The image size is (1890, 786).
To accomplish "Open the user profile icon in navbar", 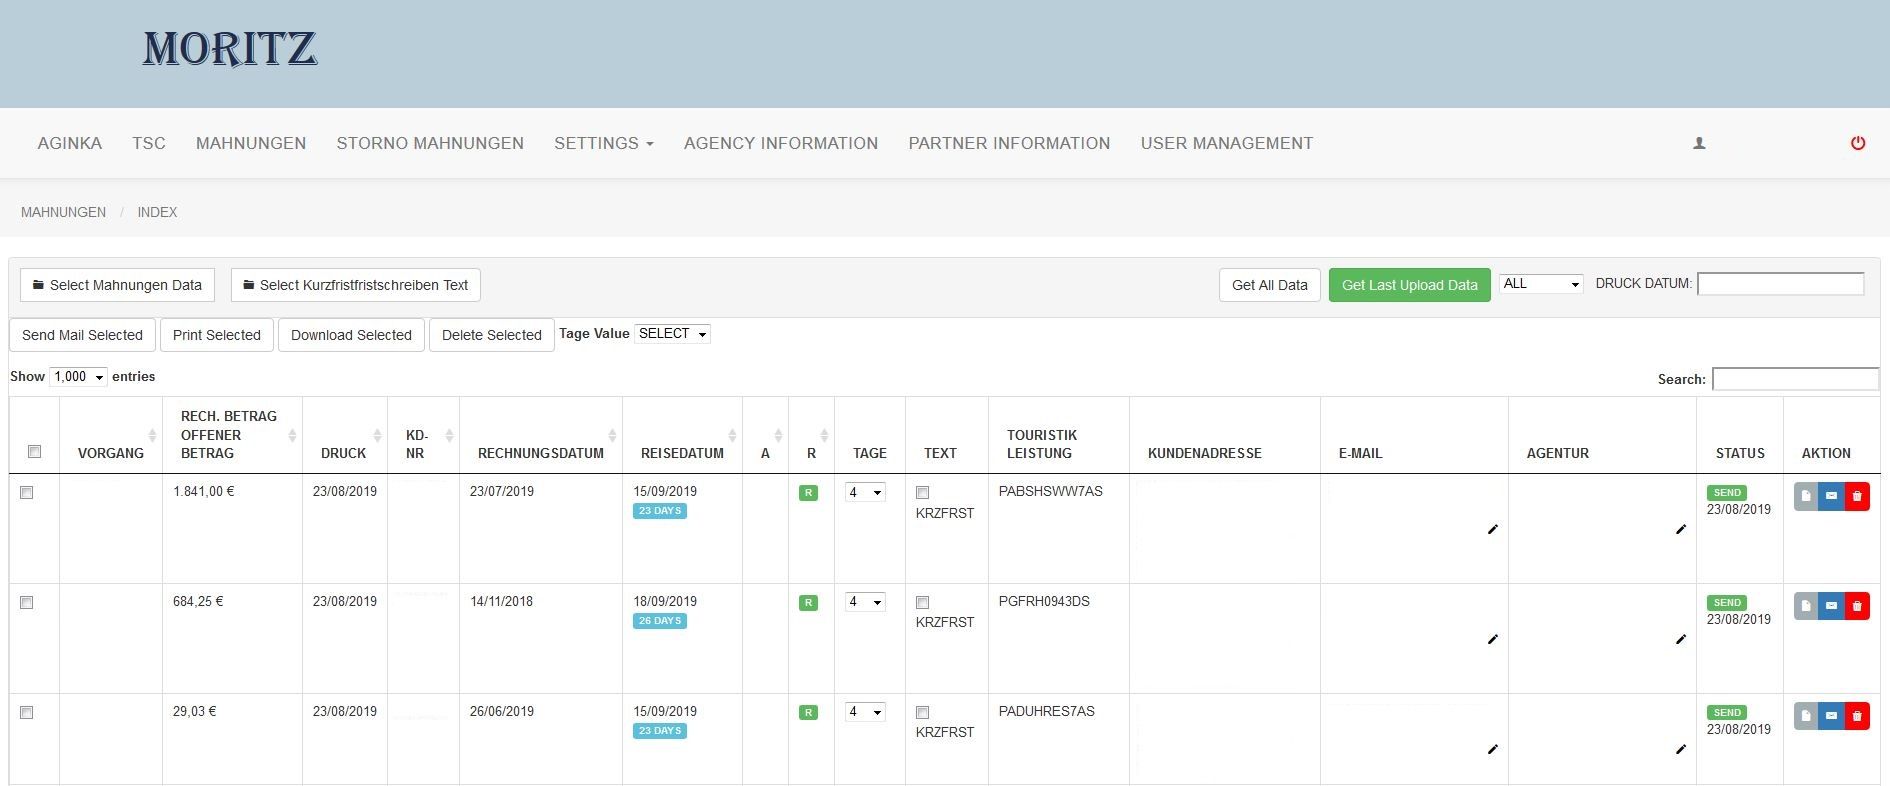I will pyautogui.click(x=1698, y=143).
